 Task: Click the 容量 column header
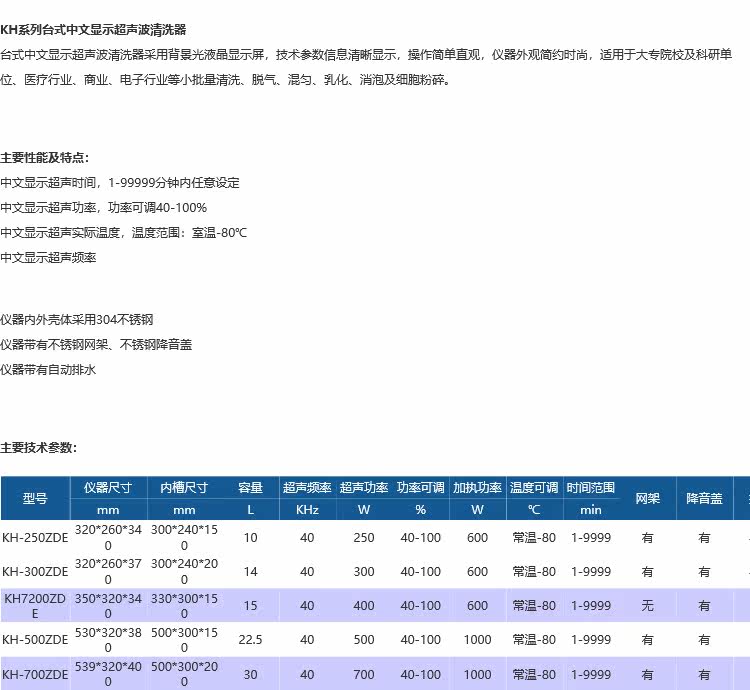pos(250,488)
